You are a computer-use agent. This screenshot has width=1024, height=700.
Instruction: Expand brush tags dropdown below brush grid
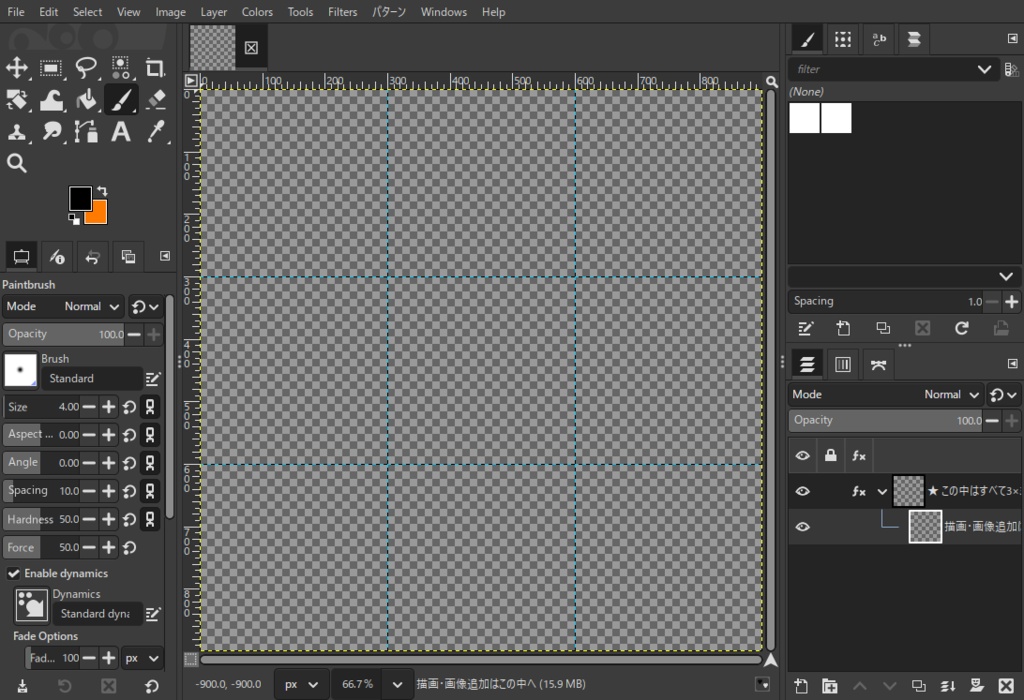click(x=1006, y=277)
